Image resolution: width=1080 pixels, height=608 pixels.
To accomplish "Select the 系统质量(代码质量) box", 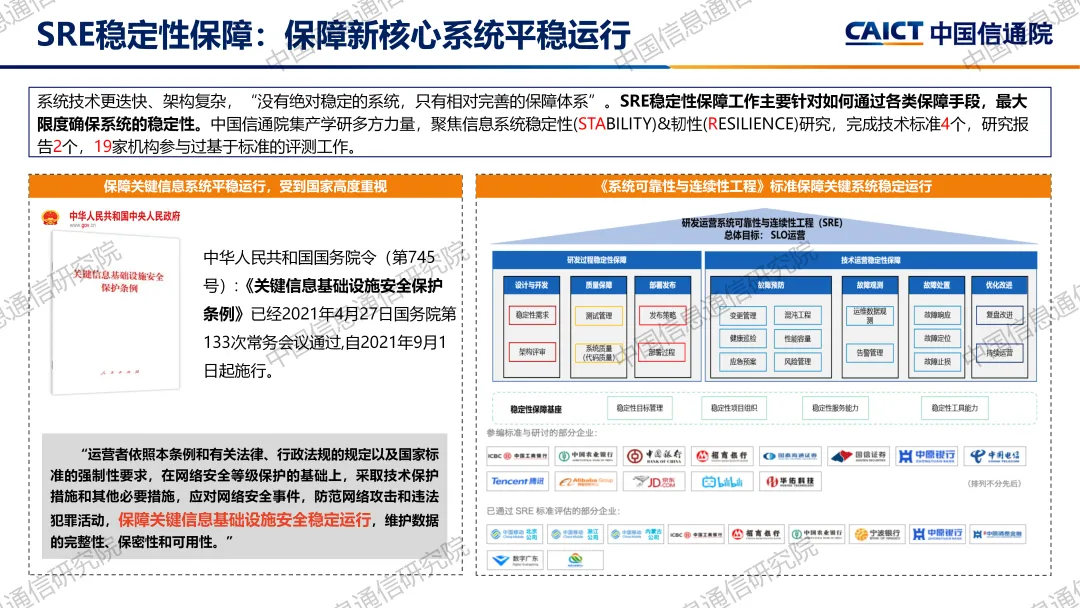I will click(x=599, y=353).
